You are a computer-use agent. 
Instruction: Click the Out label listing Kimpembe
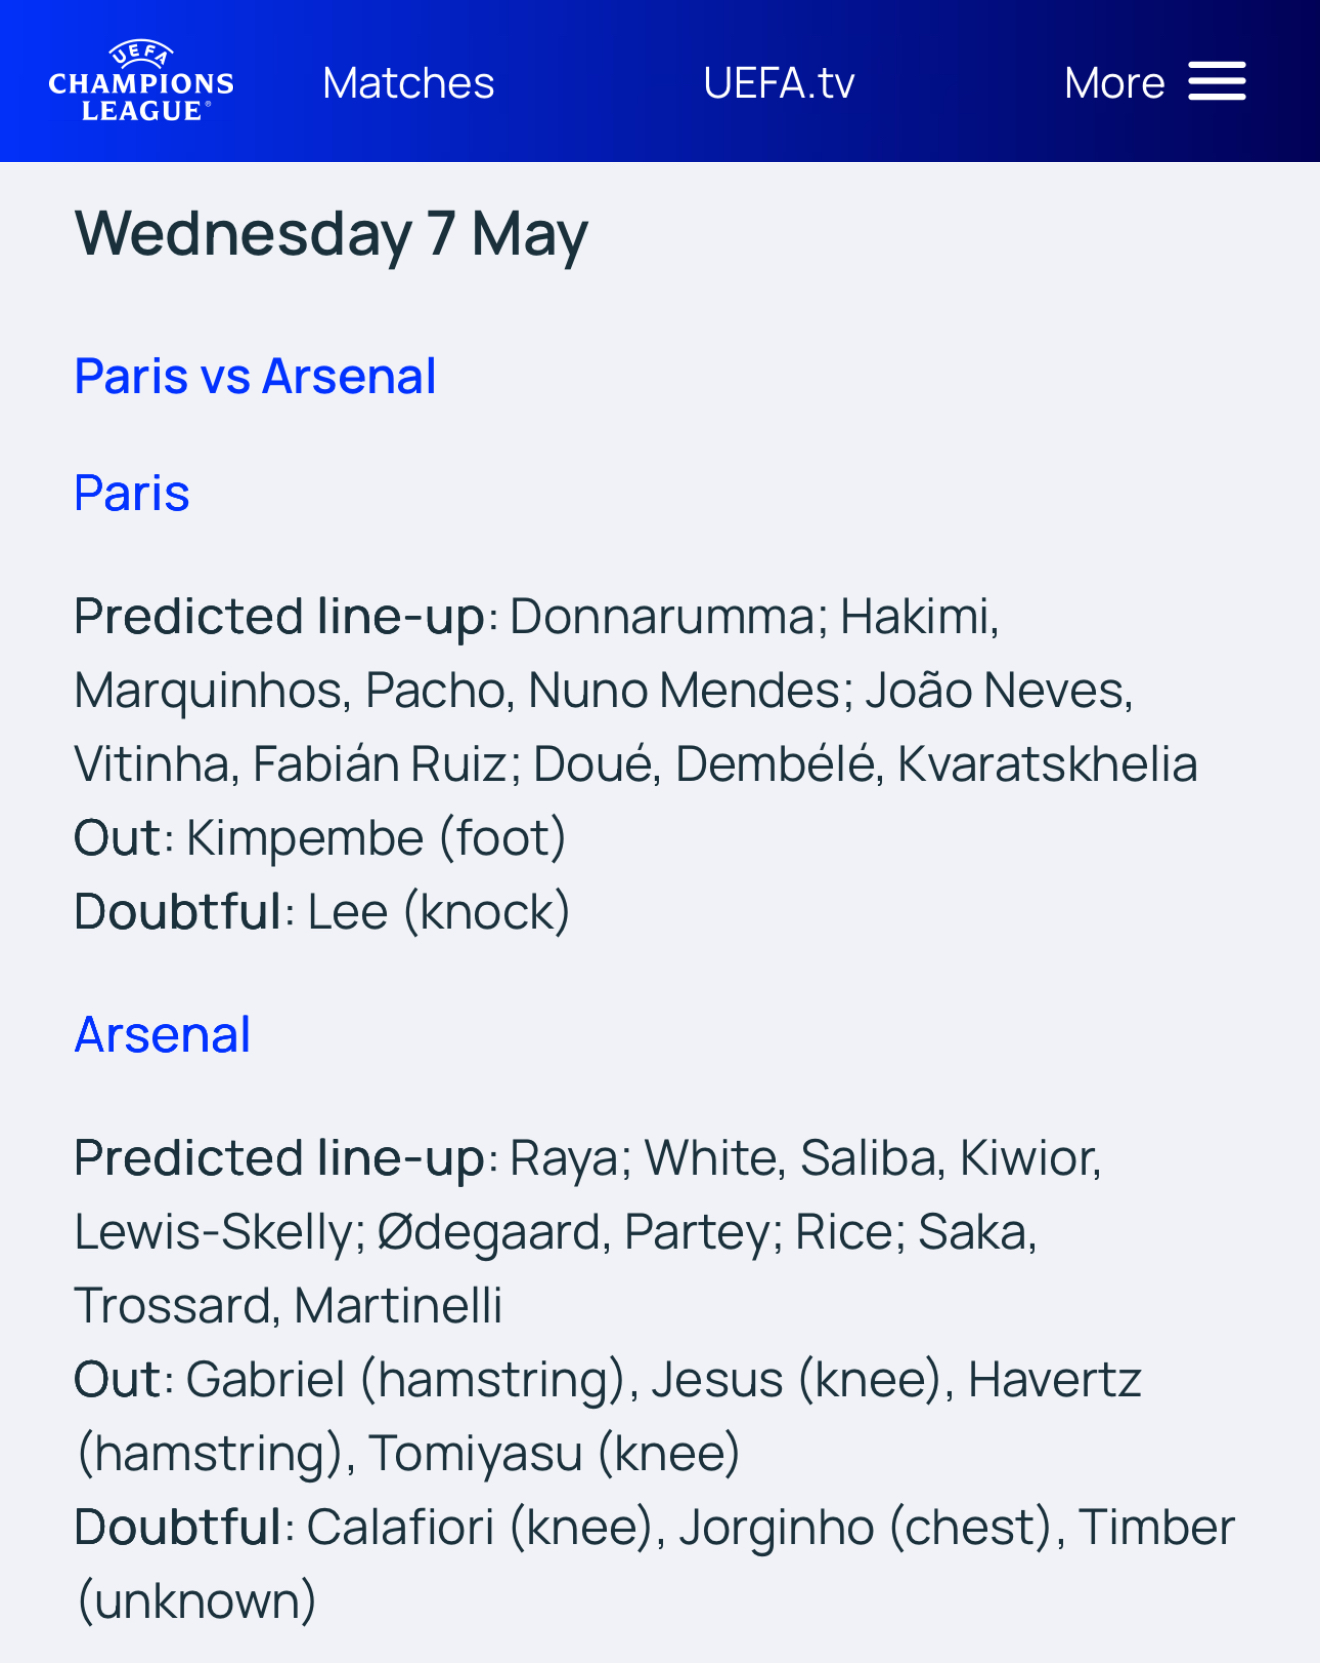pyautogui.click(x=117, y=838)
